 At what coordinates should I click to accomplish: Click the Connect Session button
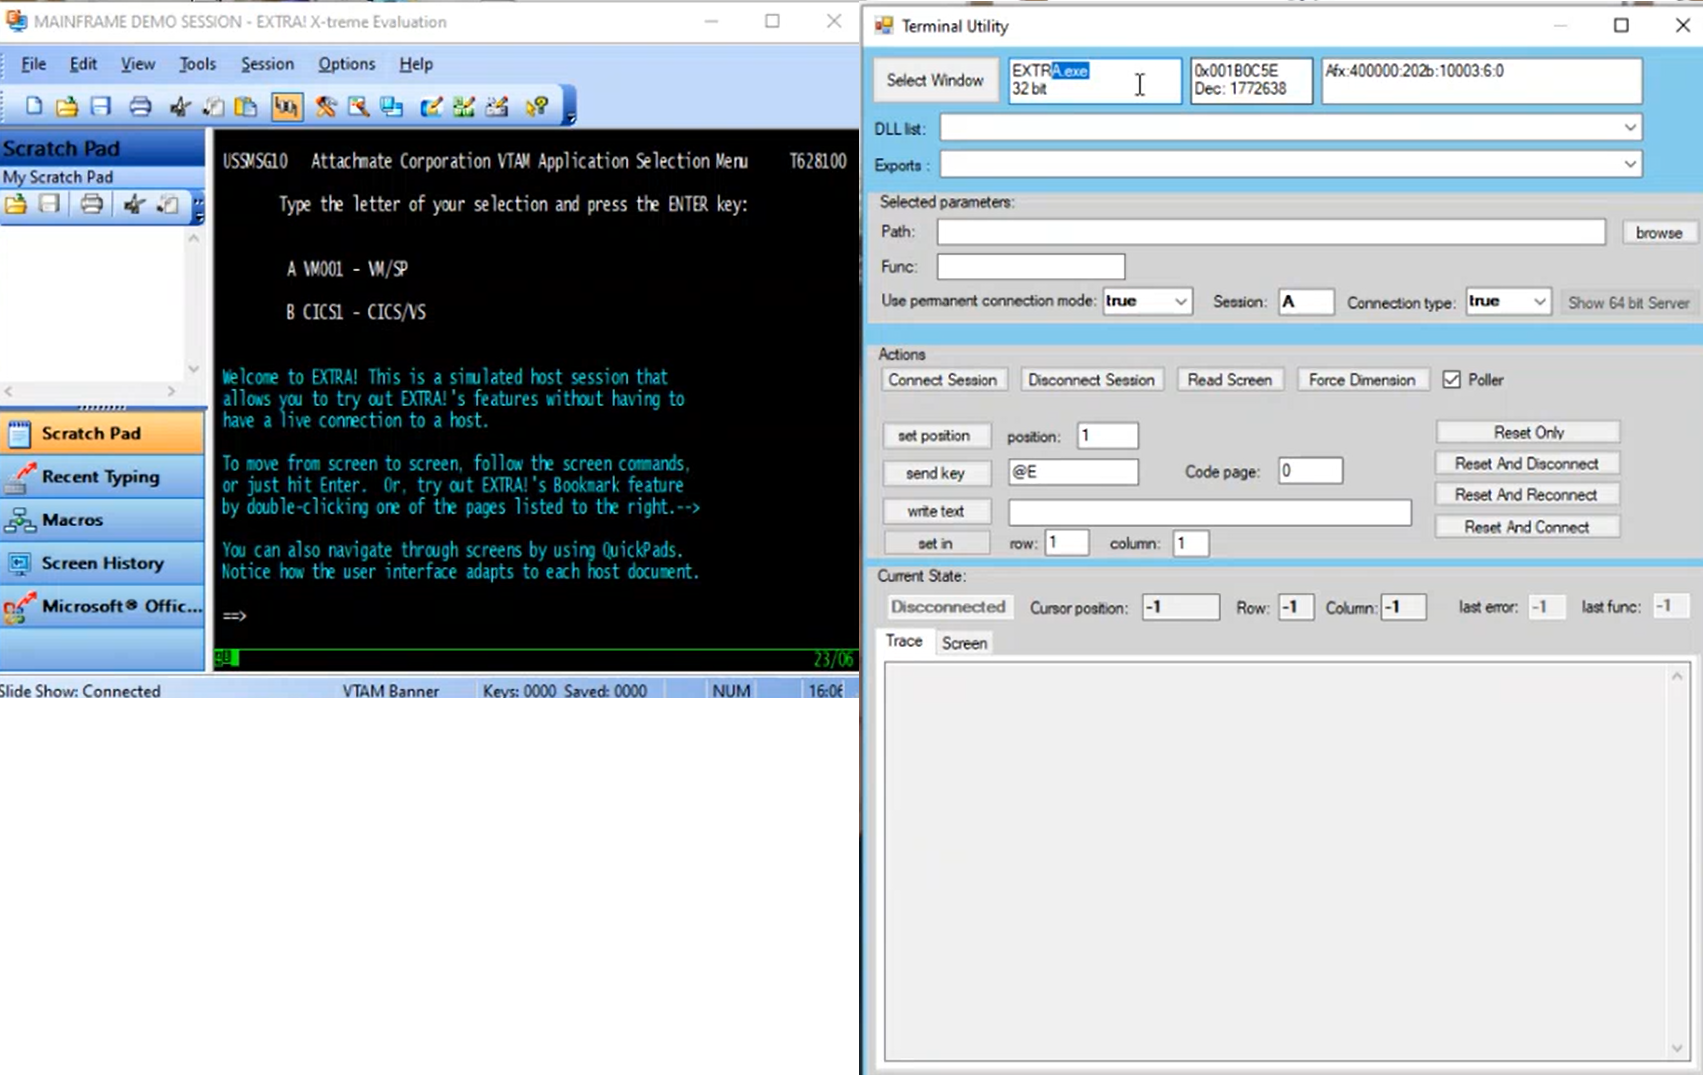pos(942,380)
